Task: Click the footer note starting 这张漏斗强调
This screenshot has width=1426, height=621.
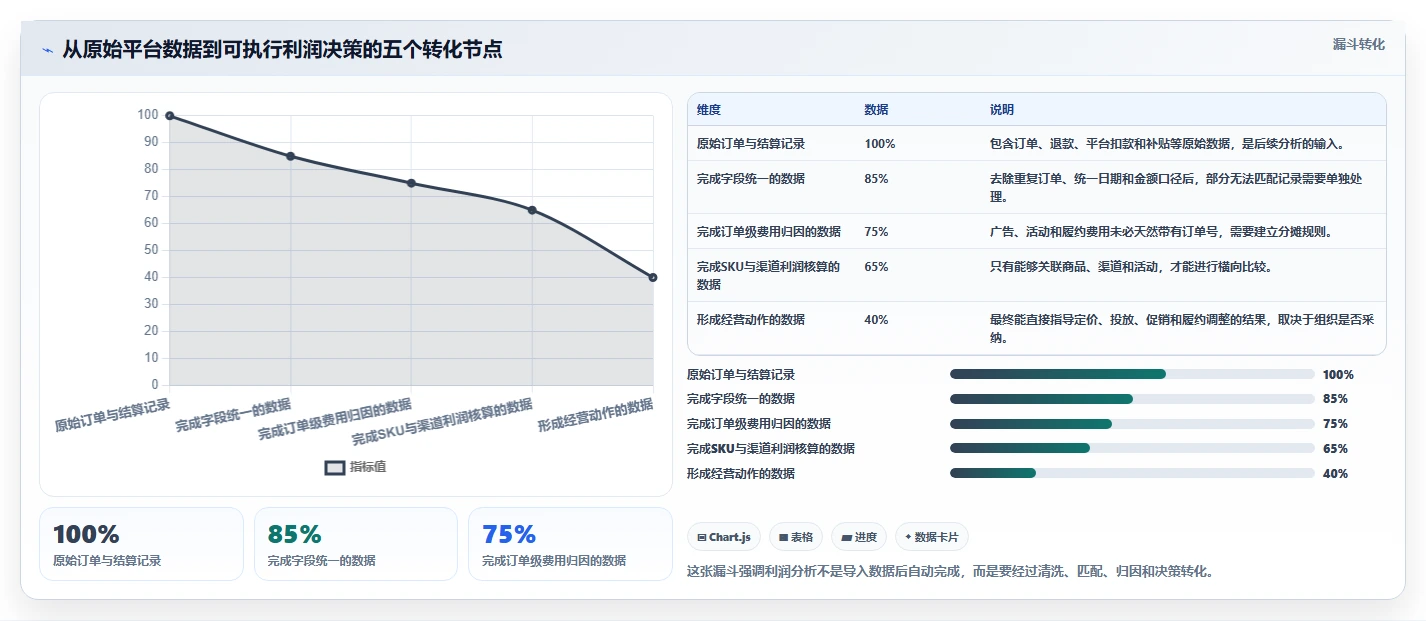Action: [x=950, y=572]
